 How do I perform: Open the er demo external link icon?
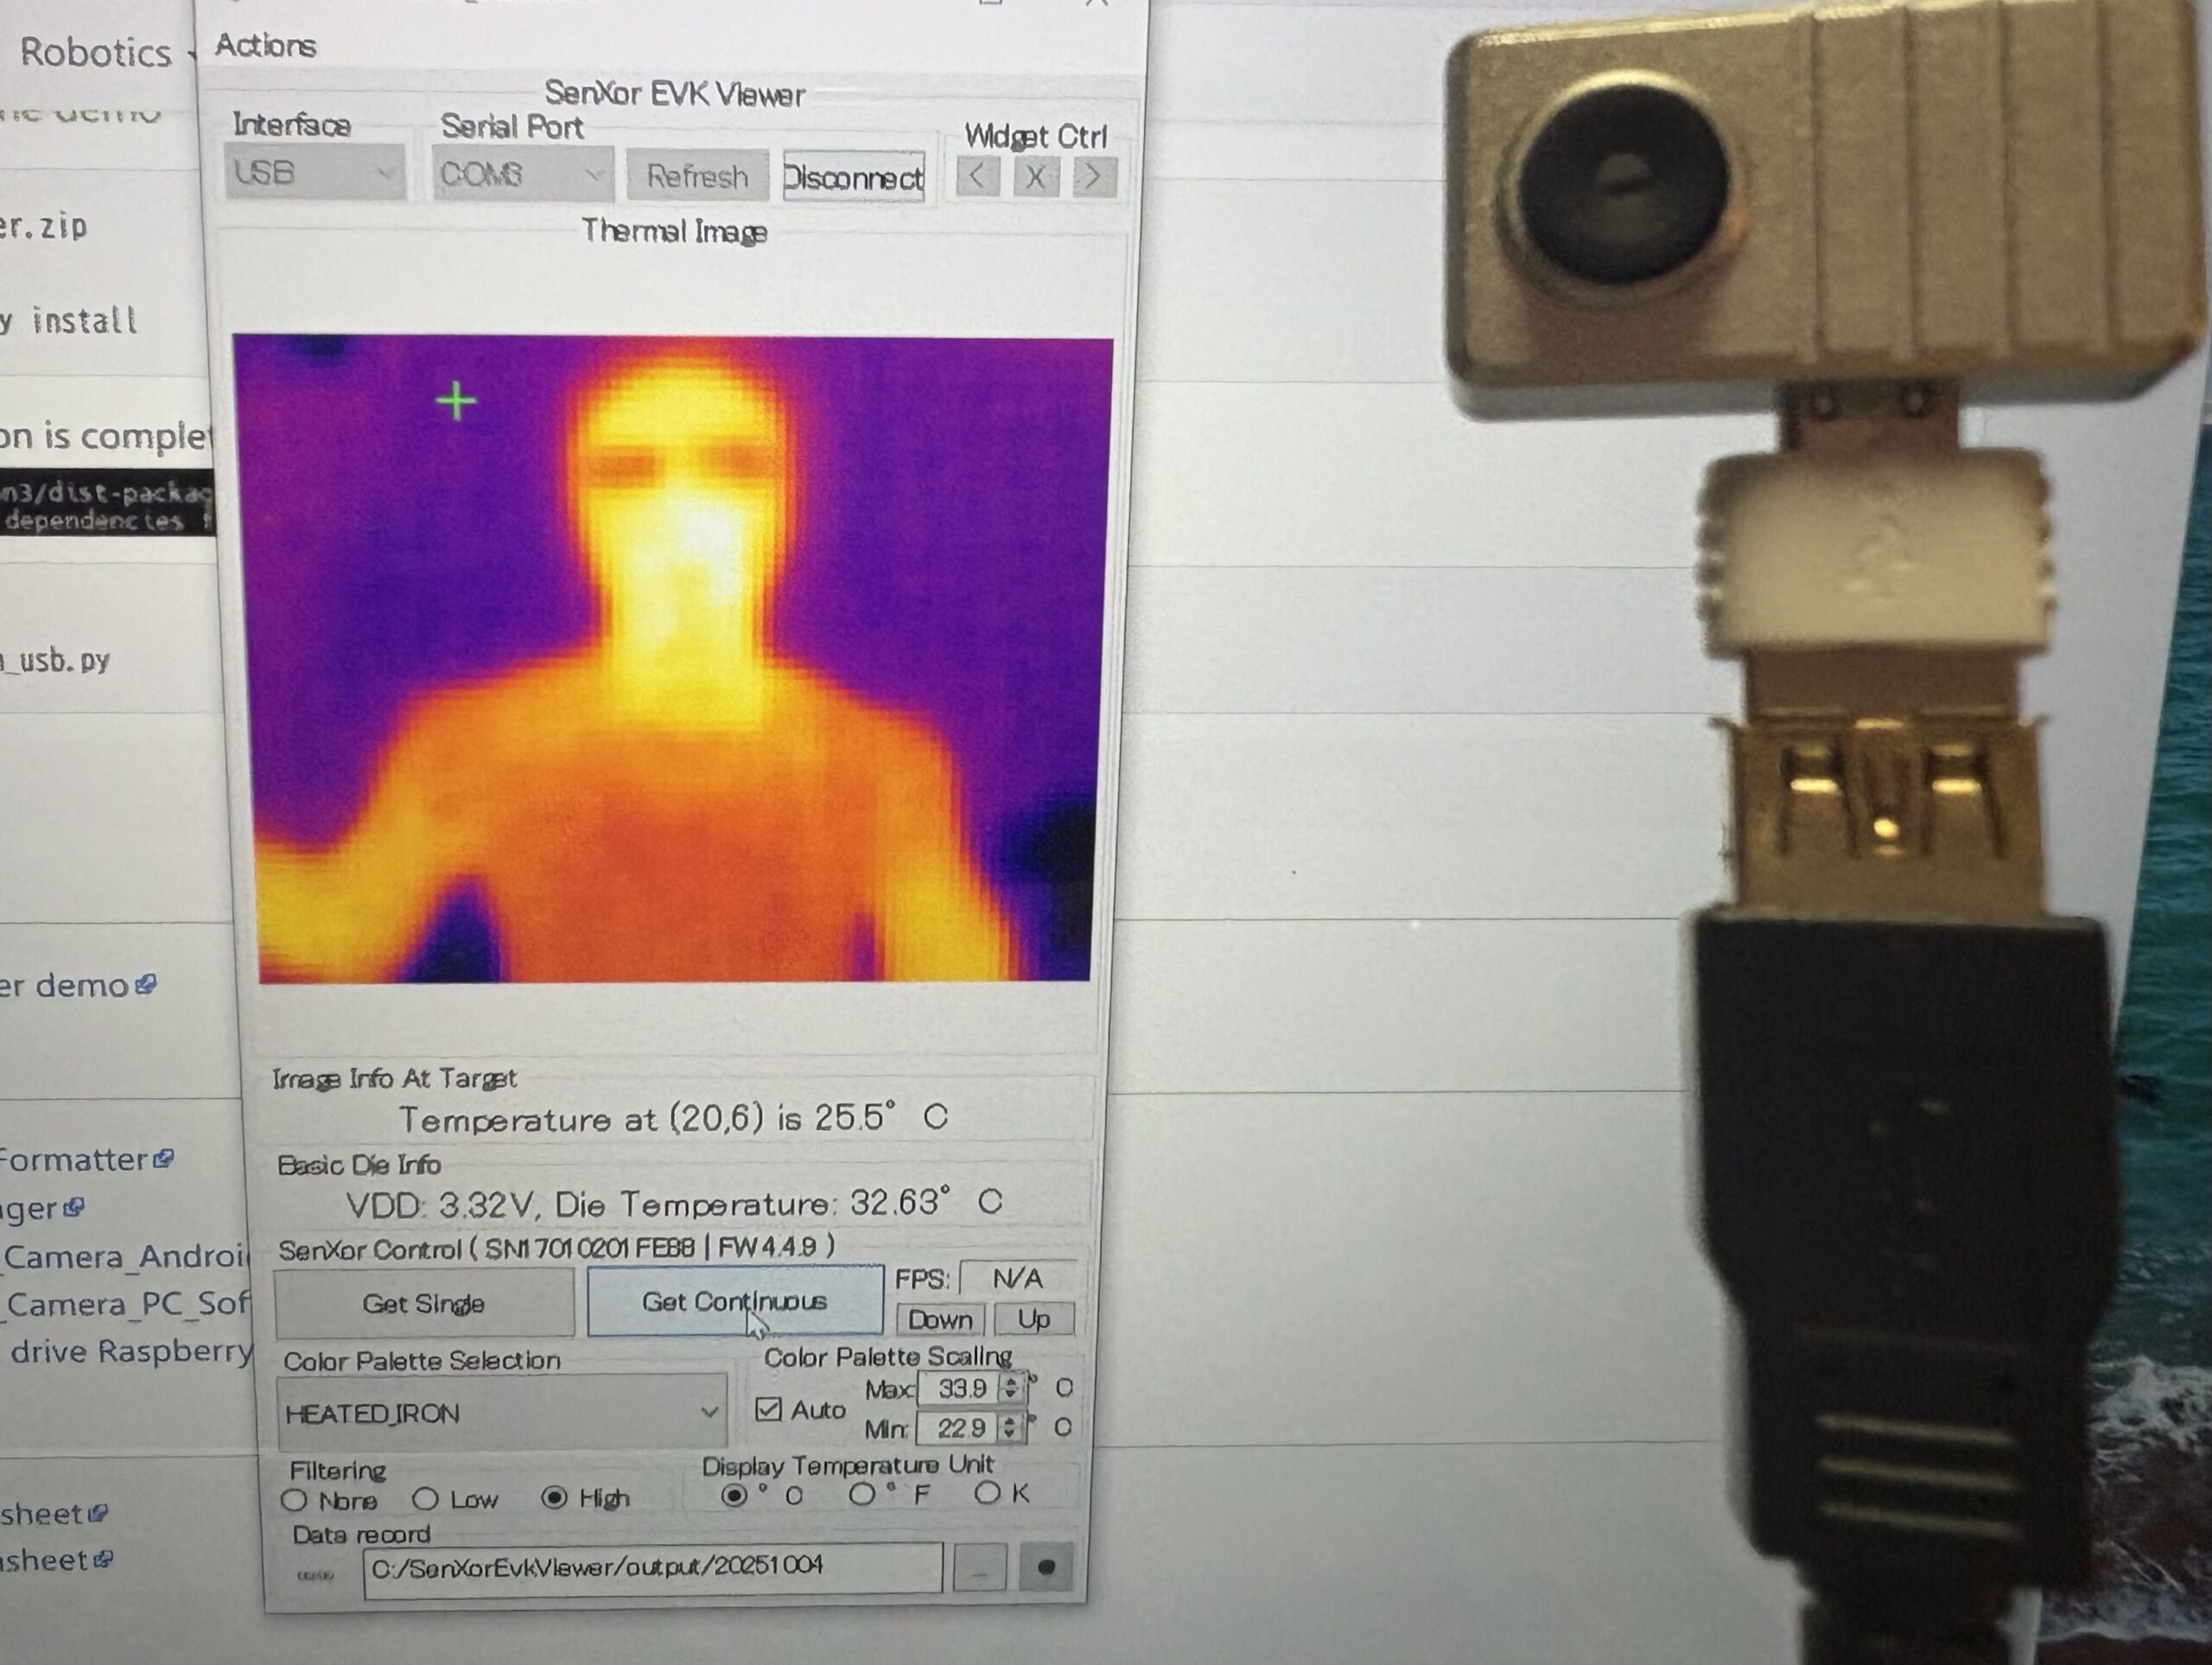(146, 985)
